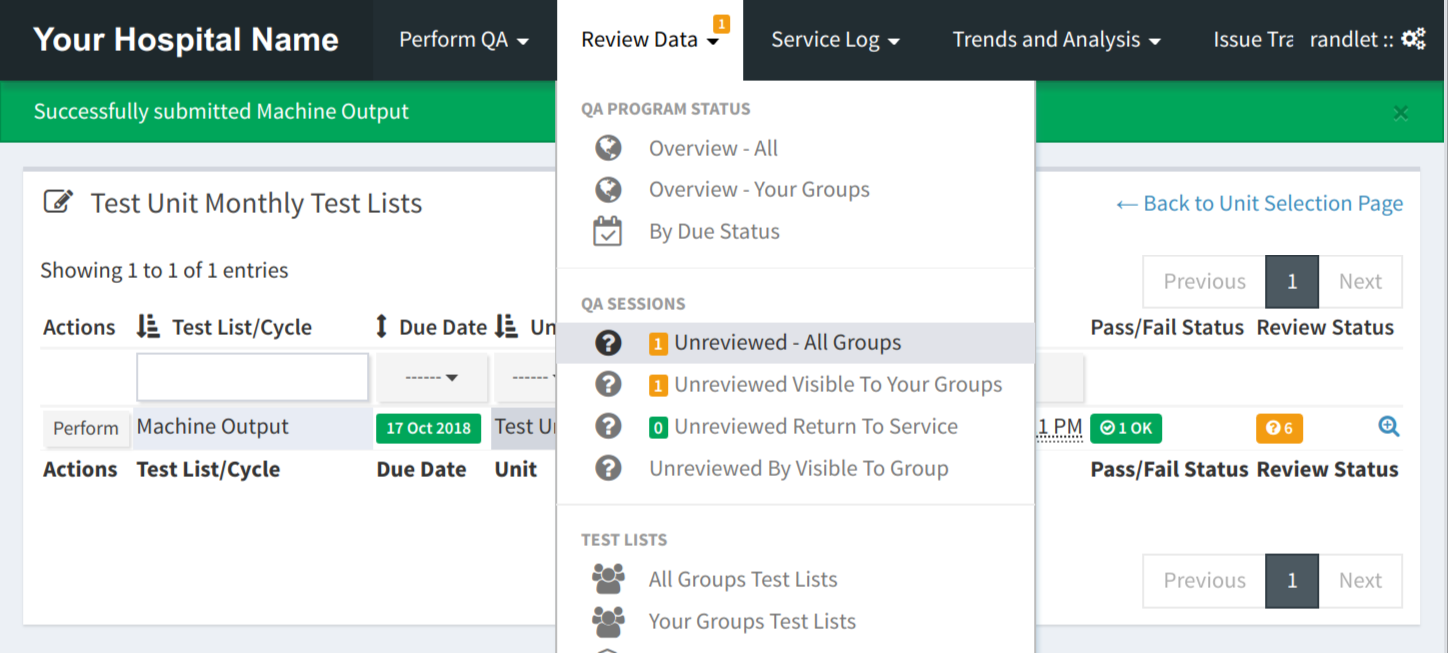Click the sort arrows icon beside Due Date header

click(x=381, y=327)
